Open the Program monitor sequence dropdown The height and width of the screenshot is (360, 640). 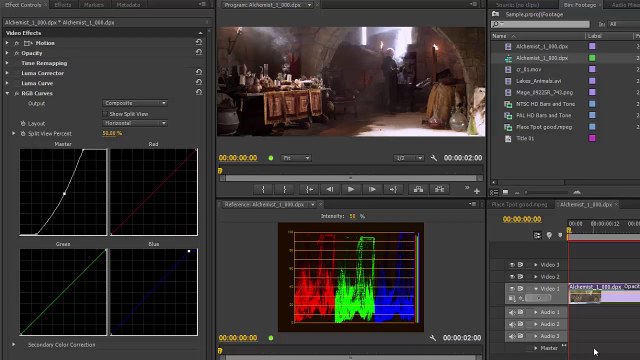pos(309,5)
